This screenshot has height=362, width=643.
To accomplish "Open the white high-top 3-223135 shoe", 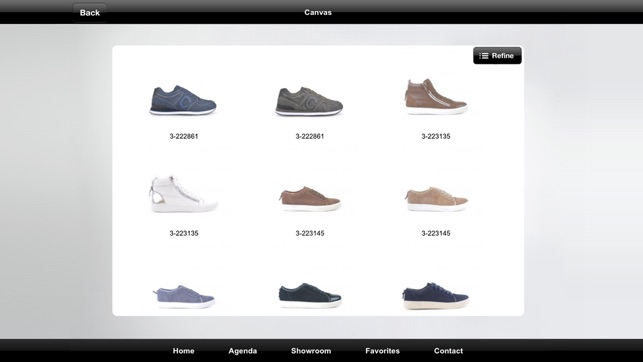I will [183, 194].
